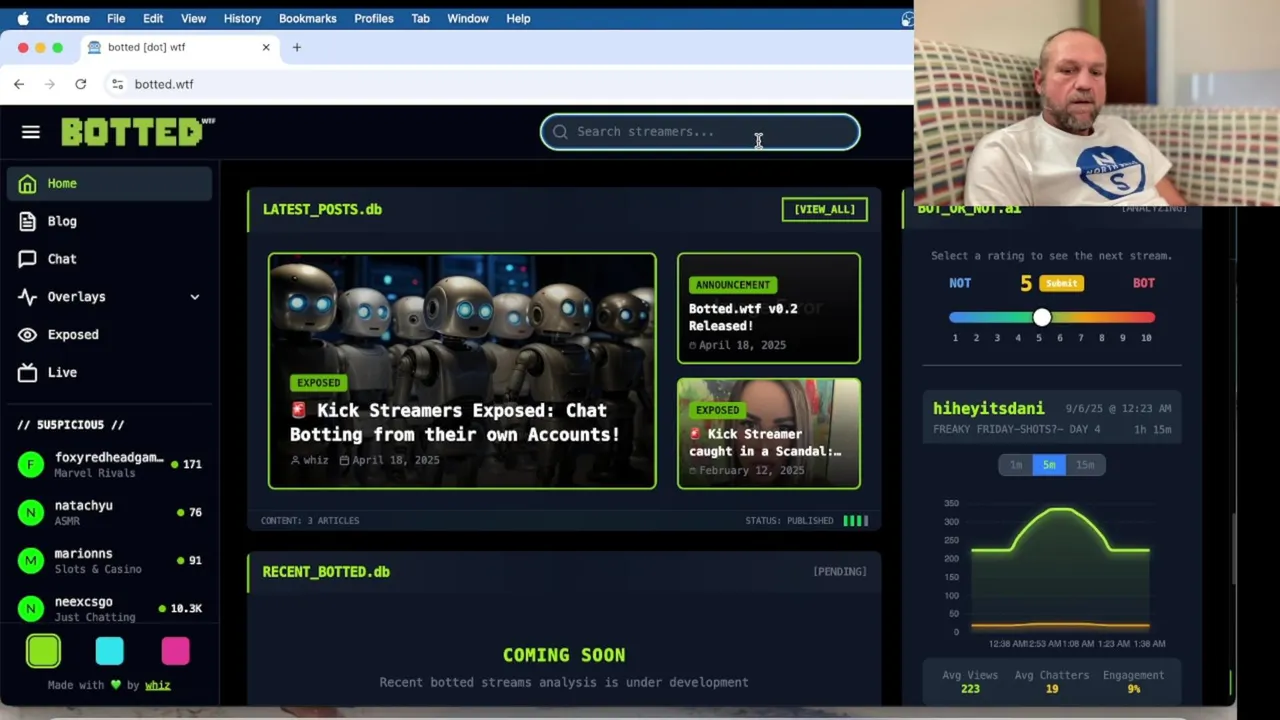Click the VIEW_ALL button

825,209
